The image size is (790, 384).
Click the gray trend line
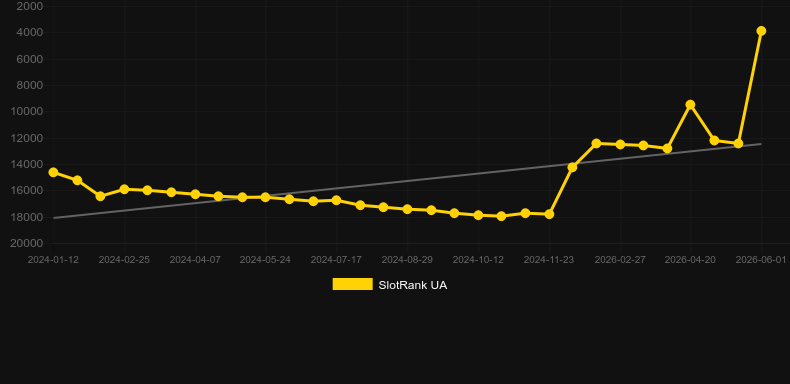click(x=407, y=181)
